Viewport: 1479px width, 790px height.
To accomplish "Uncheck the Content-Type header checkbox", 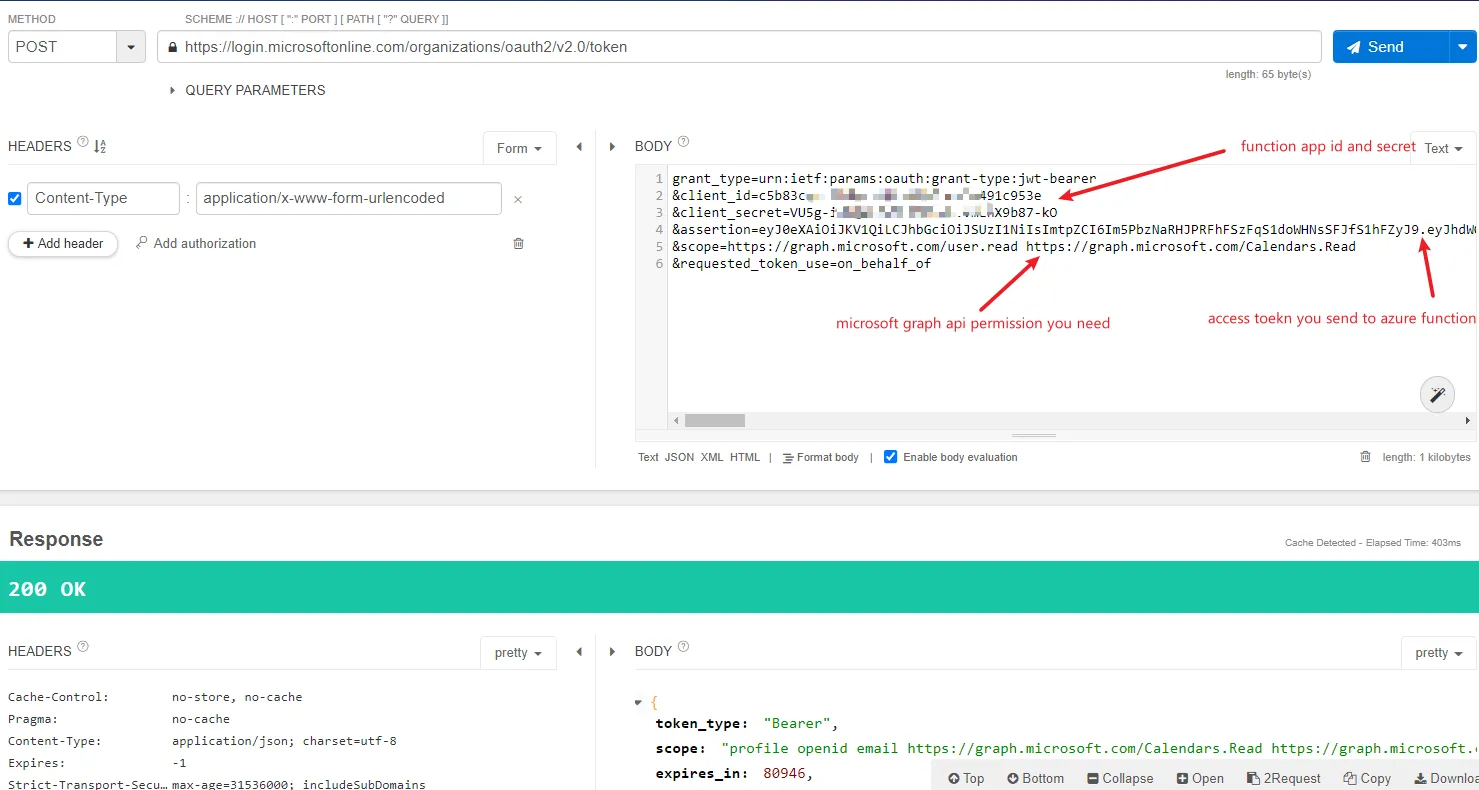I will (15, 198).
